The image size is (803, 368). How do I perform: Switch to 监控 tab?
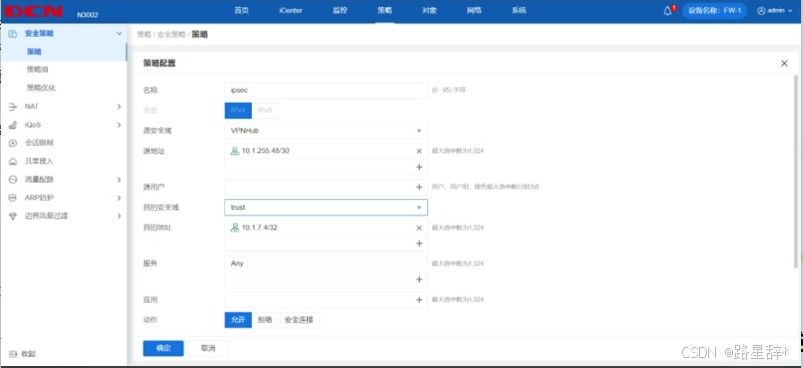tap(340, 11)
